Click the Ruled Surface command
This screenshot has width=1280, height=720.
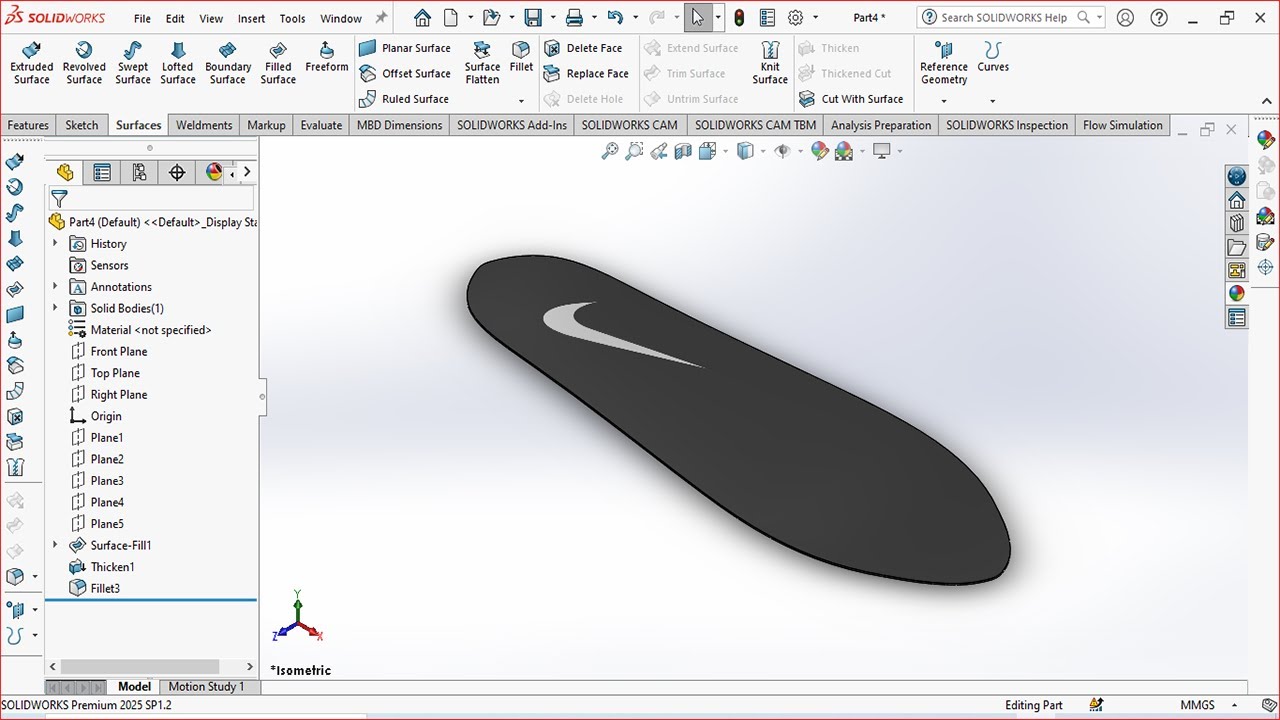pyautogui.click(x=404, y=99)
